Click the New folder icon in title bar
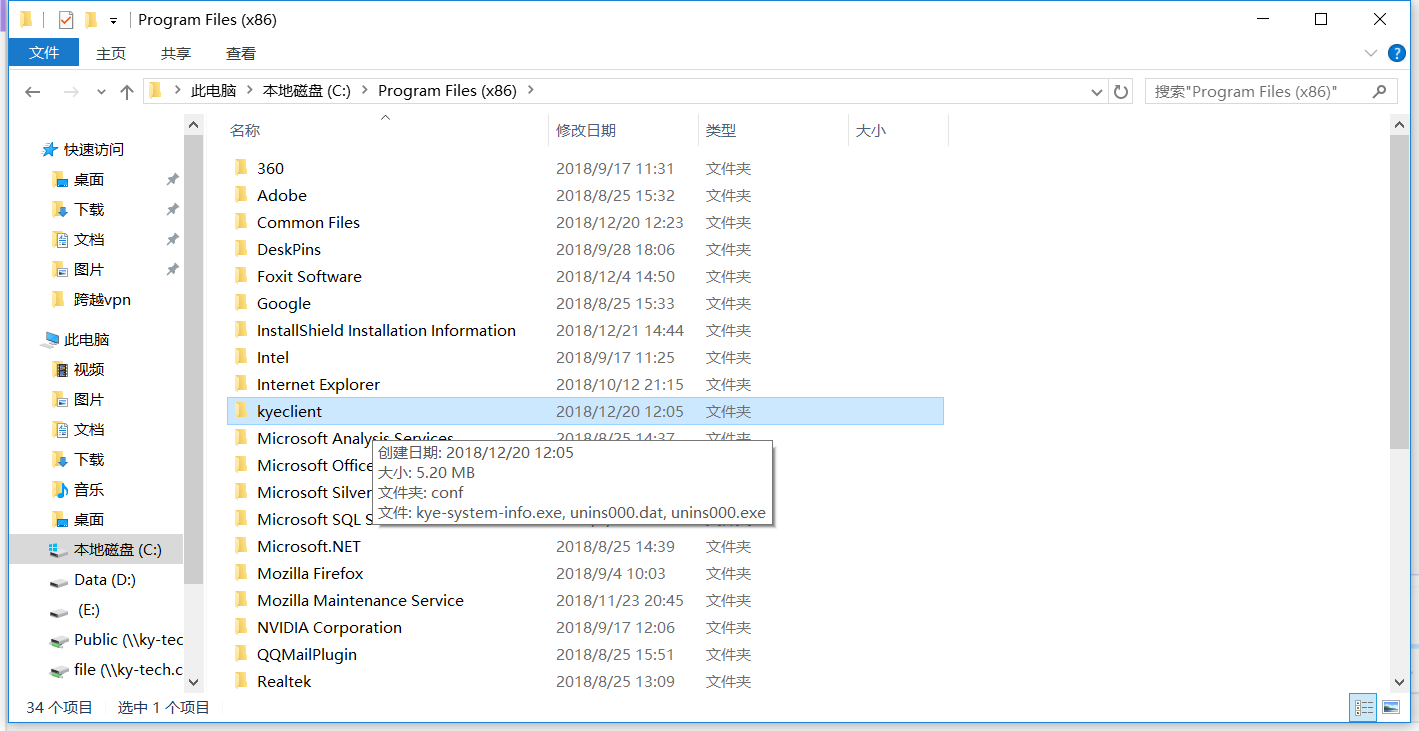 [91, 20]
